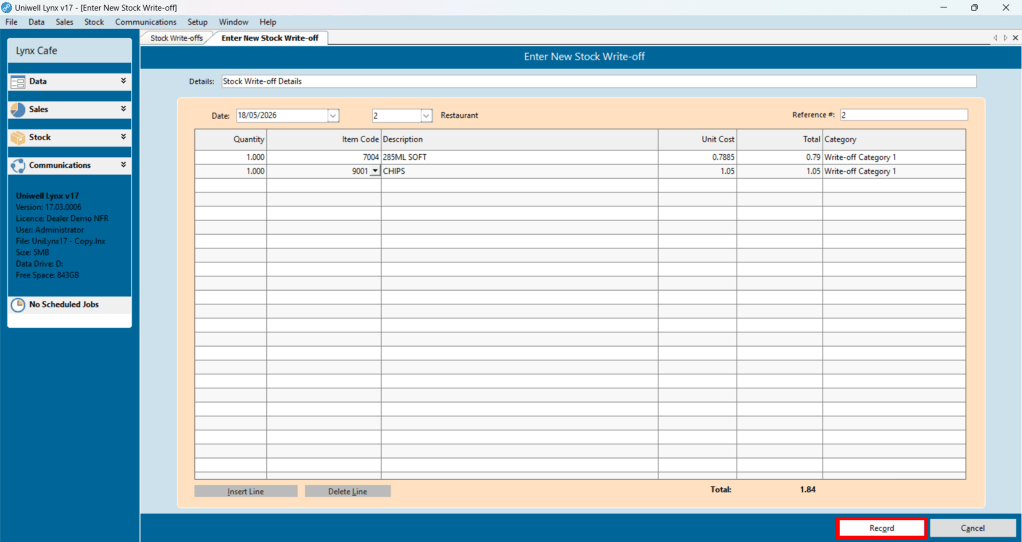This screenshot has height=542, width=1022.
Task: Click the tab scroll right arrow
Action: [x=1006, y=38]
